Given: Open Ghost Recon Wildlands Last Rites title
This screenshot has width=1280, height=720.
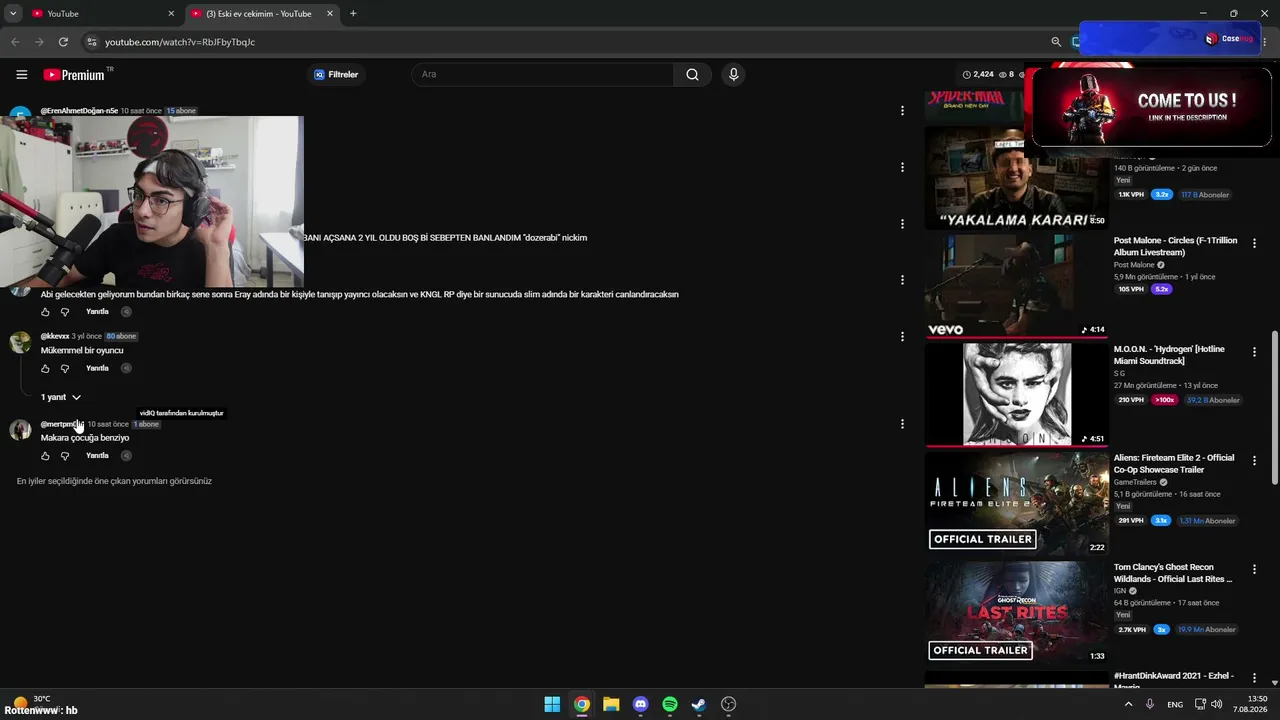Looking at the screenshot, I should (1173, 573).
